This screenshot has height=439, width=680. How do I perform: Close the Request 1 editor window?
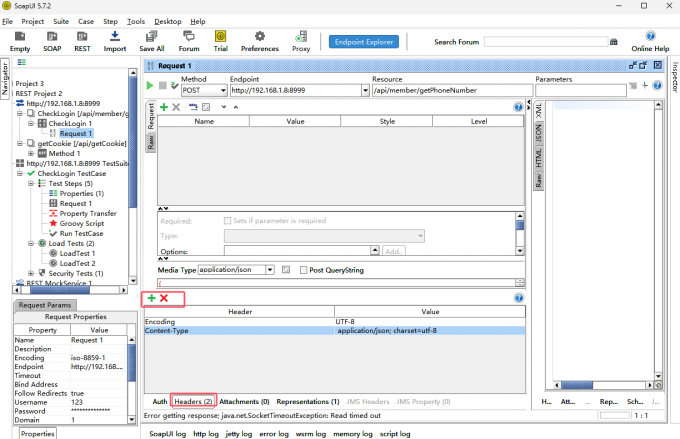coord(658,66)
